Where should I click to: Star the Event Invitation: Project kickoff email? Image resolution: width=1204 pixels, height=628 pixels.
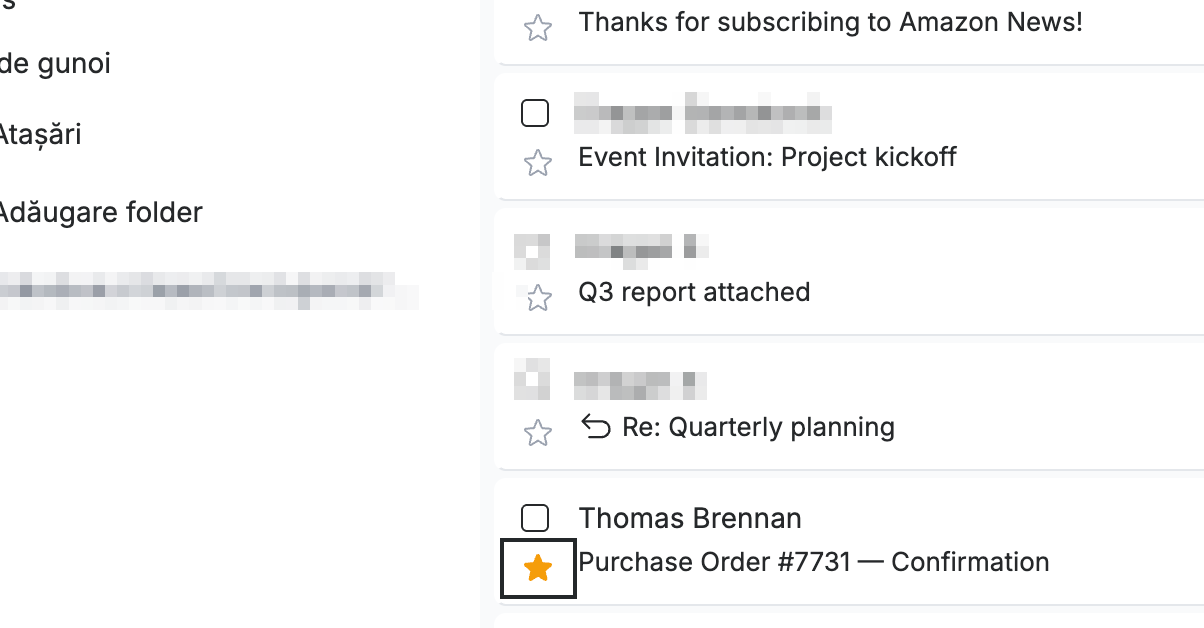tap(538, 163)
